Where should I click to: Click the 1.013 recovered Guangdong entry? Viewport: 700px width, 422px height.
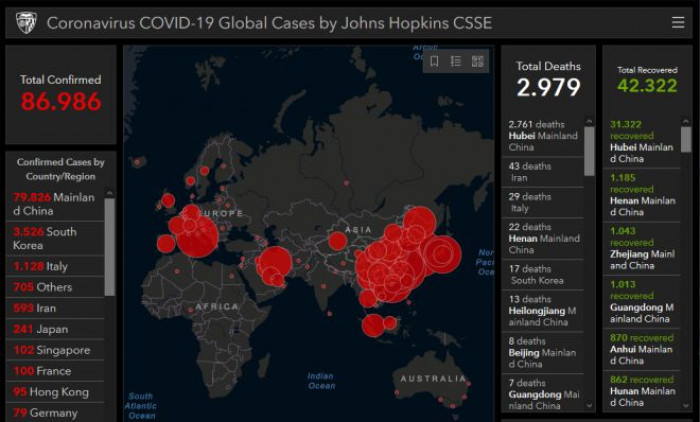tap(642, 301)
